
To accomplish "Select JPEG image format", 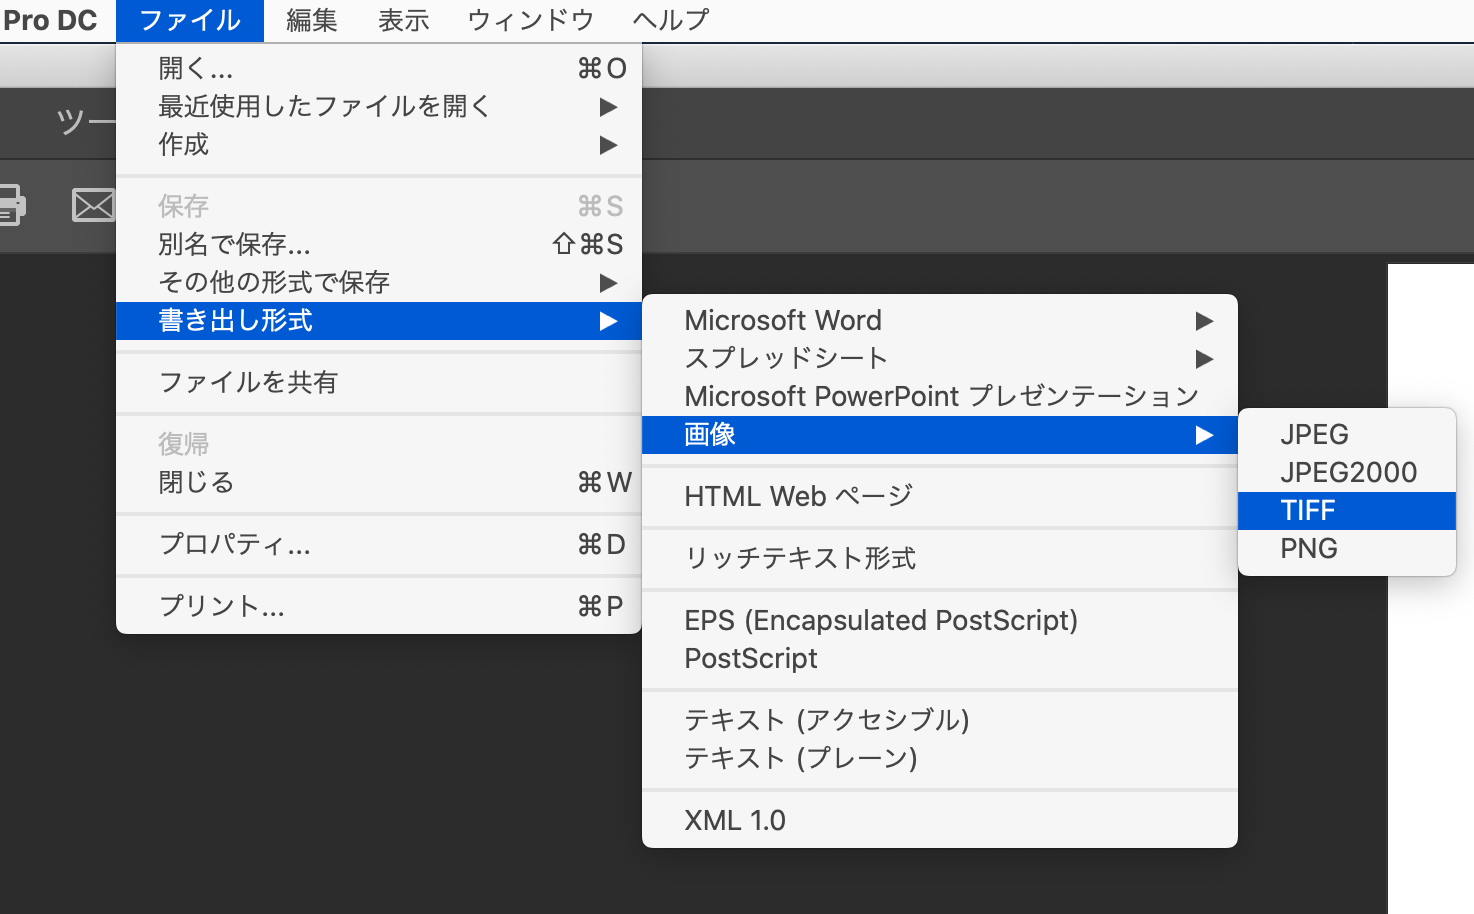I will tap(1347, 434).
